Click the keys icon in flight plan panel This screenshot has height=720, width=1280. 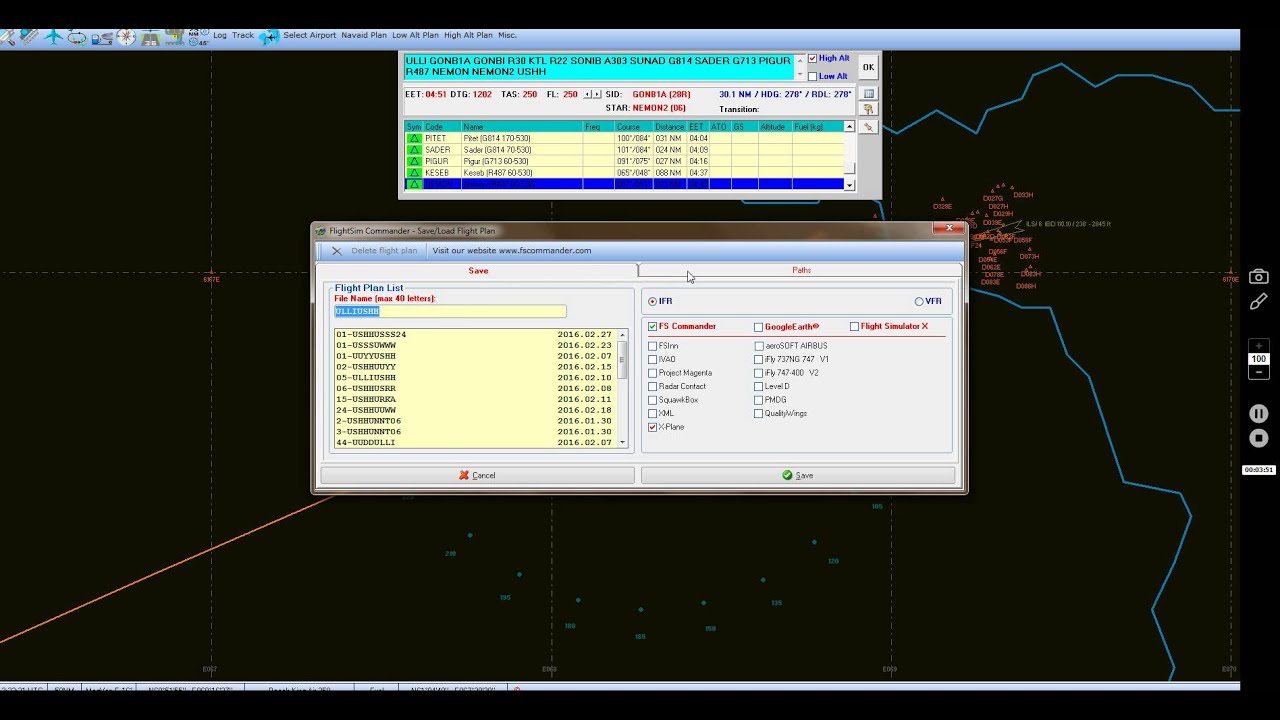pyautogui.click(x=868, y=110)
